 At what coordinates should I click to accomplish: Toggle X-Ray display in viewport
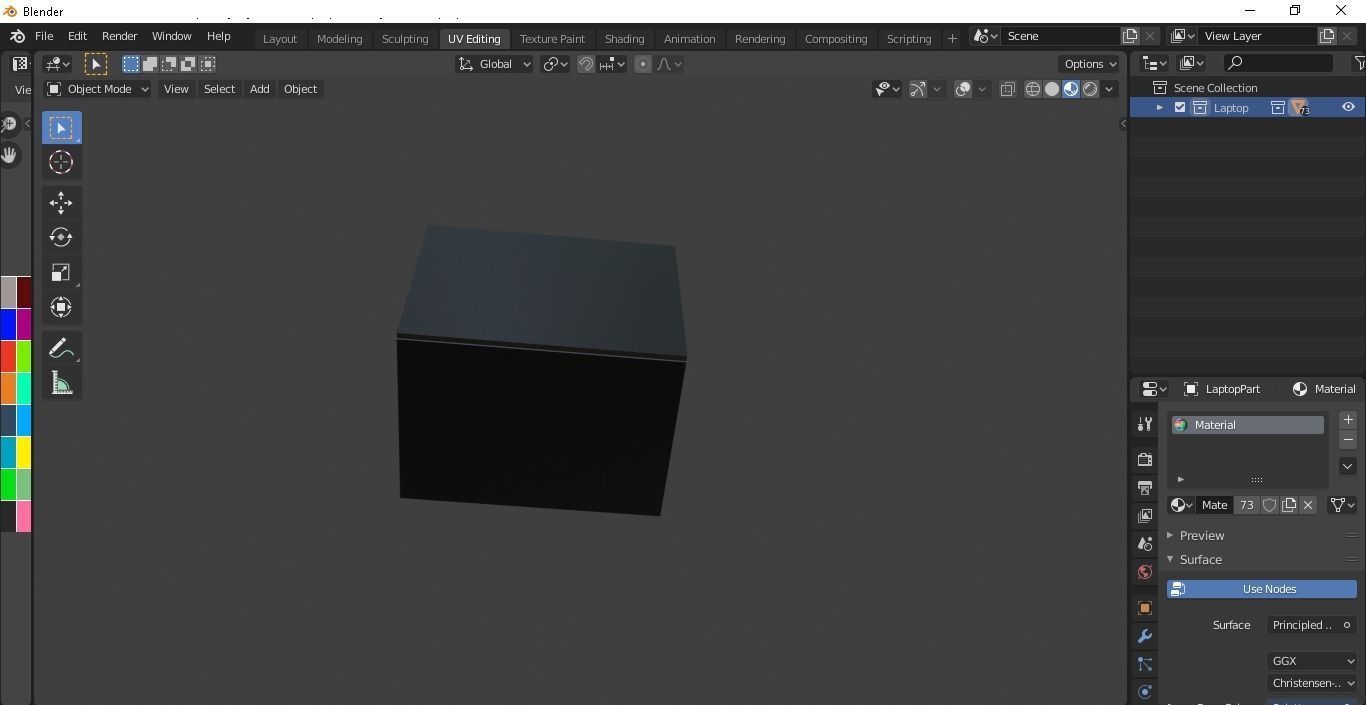click(x=1007, y=89)
